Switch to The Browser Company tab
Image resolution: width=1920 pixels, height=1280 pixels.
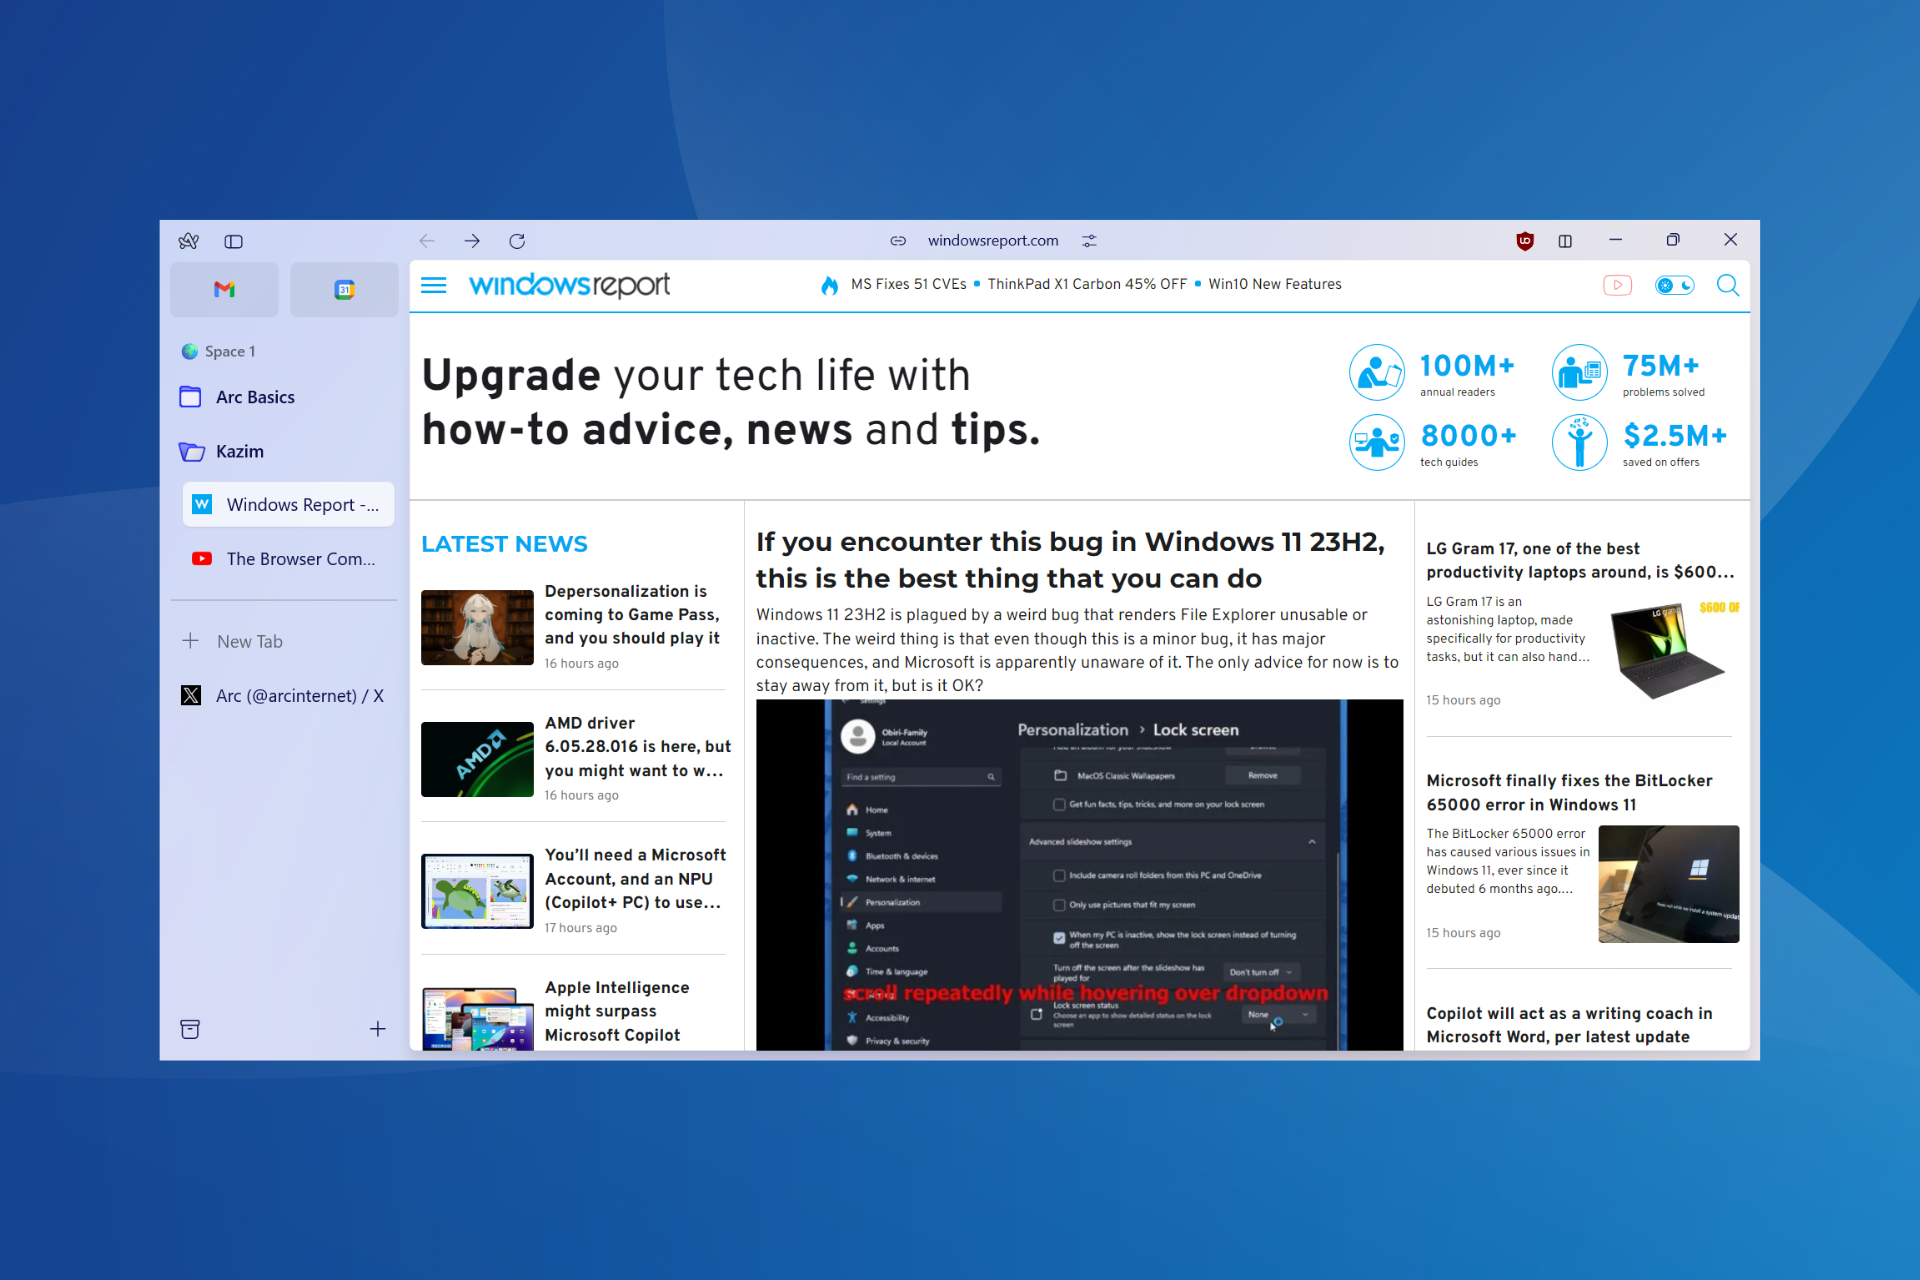pos(288,559)
